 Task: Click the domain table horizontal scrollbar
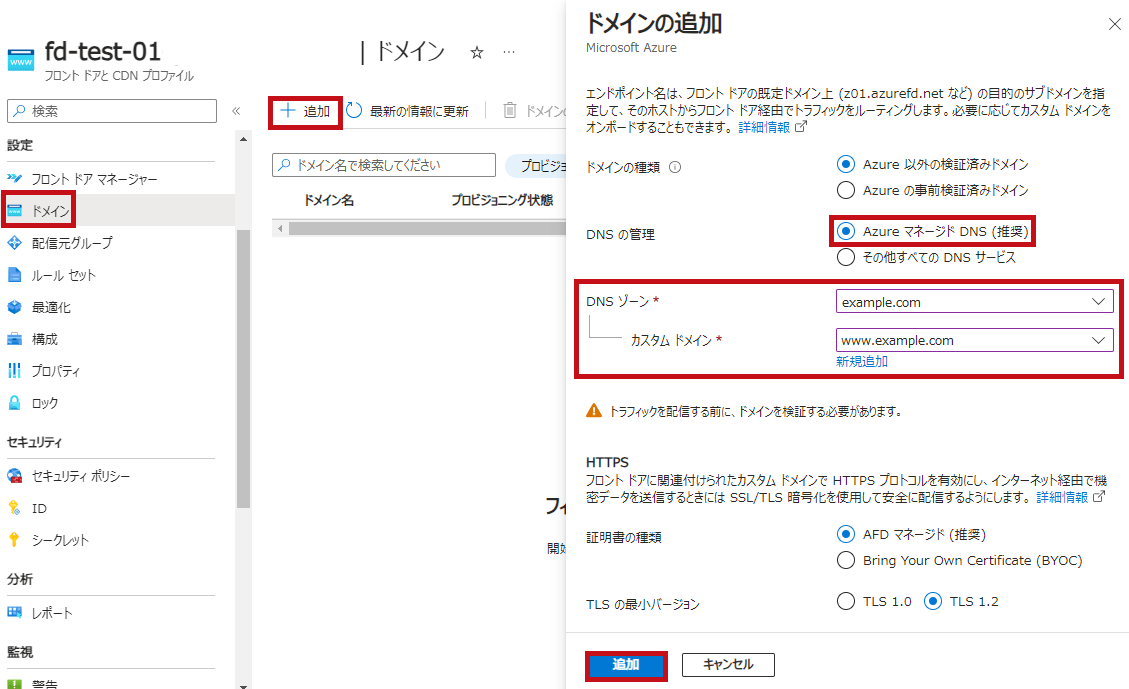pos(428,228)
